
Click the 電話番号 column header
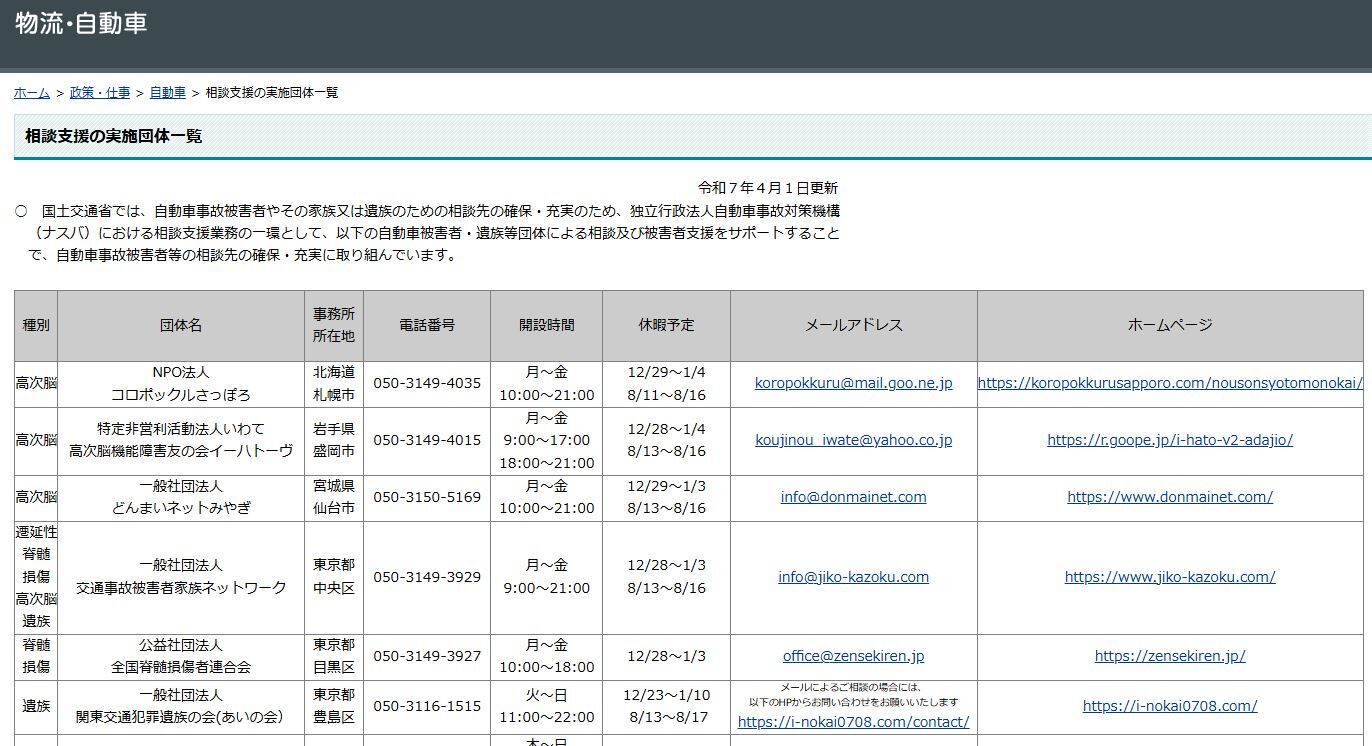[427, 326]
